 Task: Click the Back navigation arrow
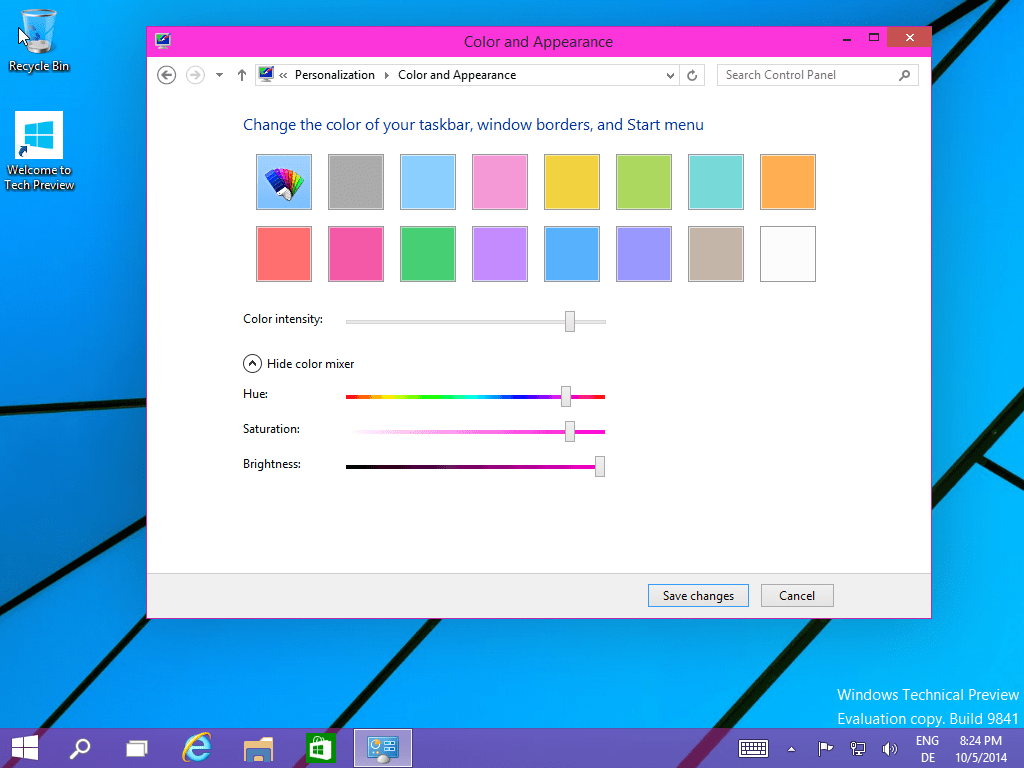(167, 75)
